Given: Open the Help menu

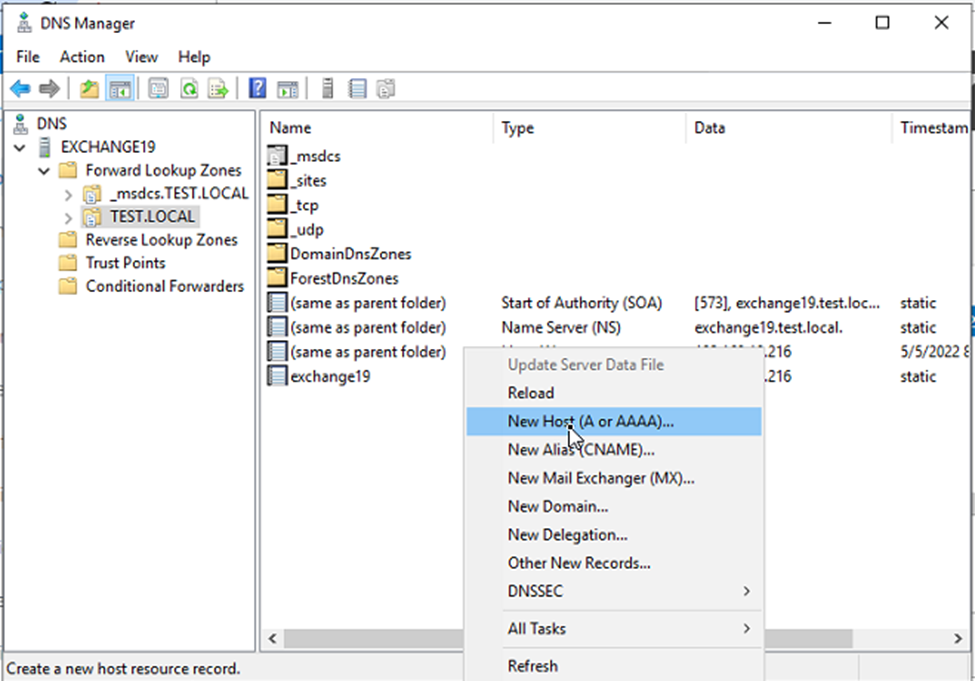Looking at the screenshot, I should (194, 57).
